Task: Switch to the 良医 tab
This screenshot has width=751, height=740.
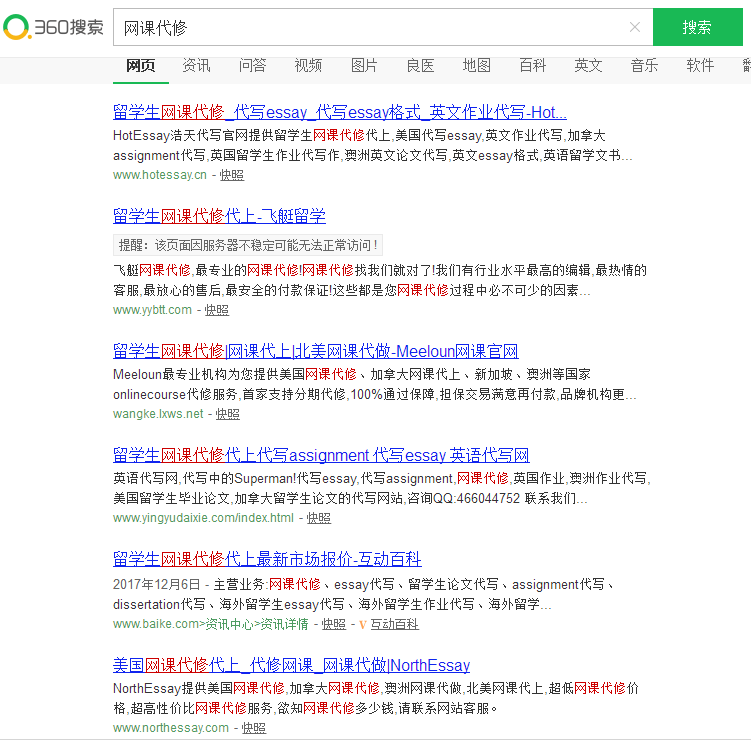Action: 420,66
